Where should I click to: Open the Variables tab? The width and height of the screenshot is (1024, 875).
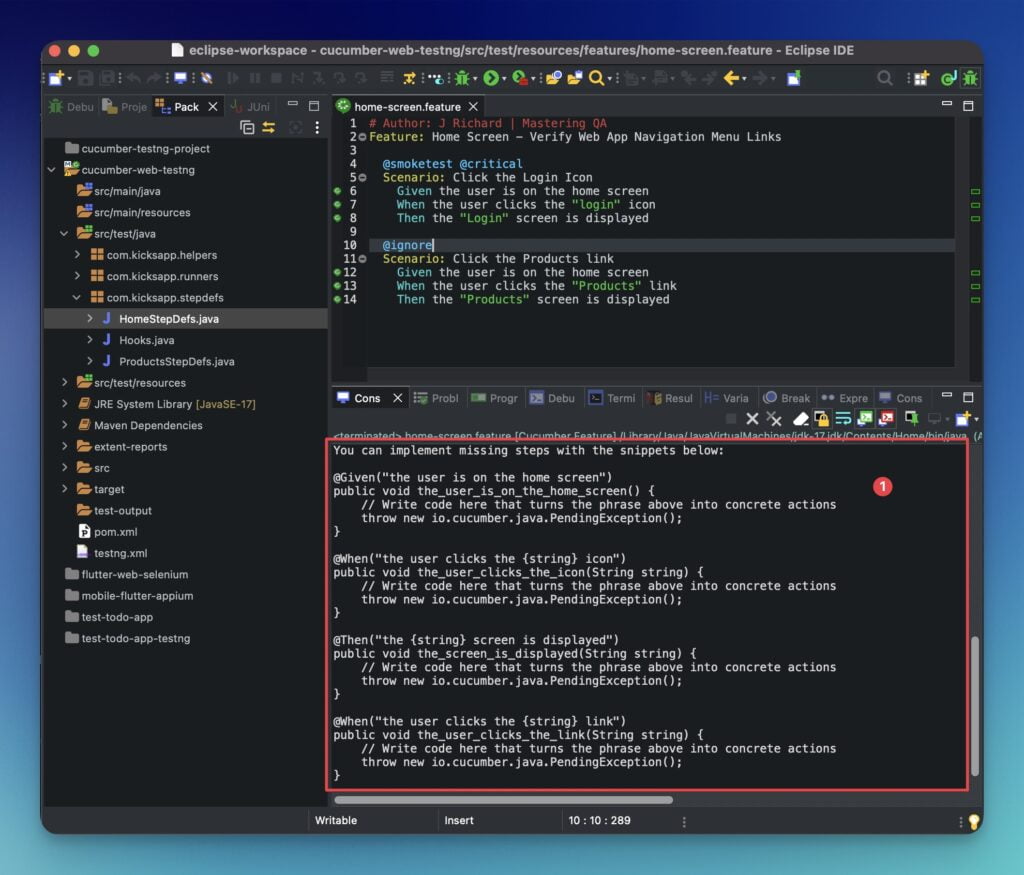point(726,398)
